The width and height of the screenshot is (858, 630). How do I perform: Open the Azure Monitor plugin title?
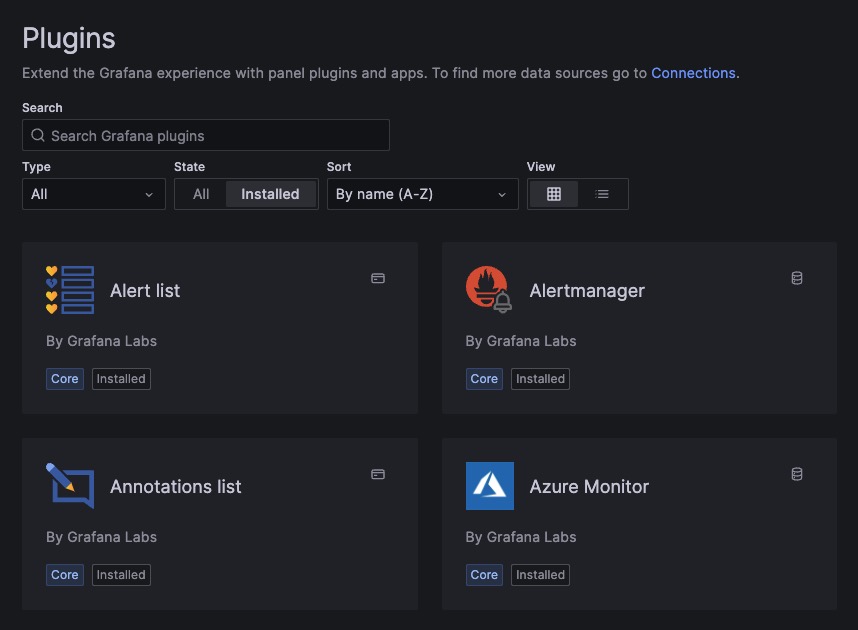coord(589,487)
